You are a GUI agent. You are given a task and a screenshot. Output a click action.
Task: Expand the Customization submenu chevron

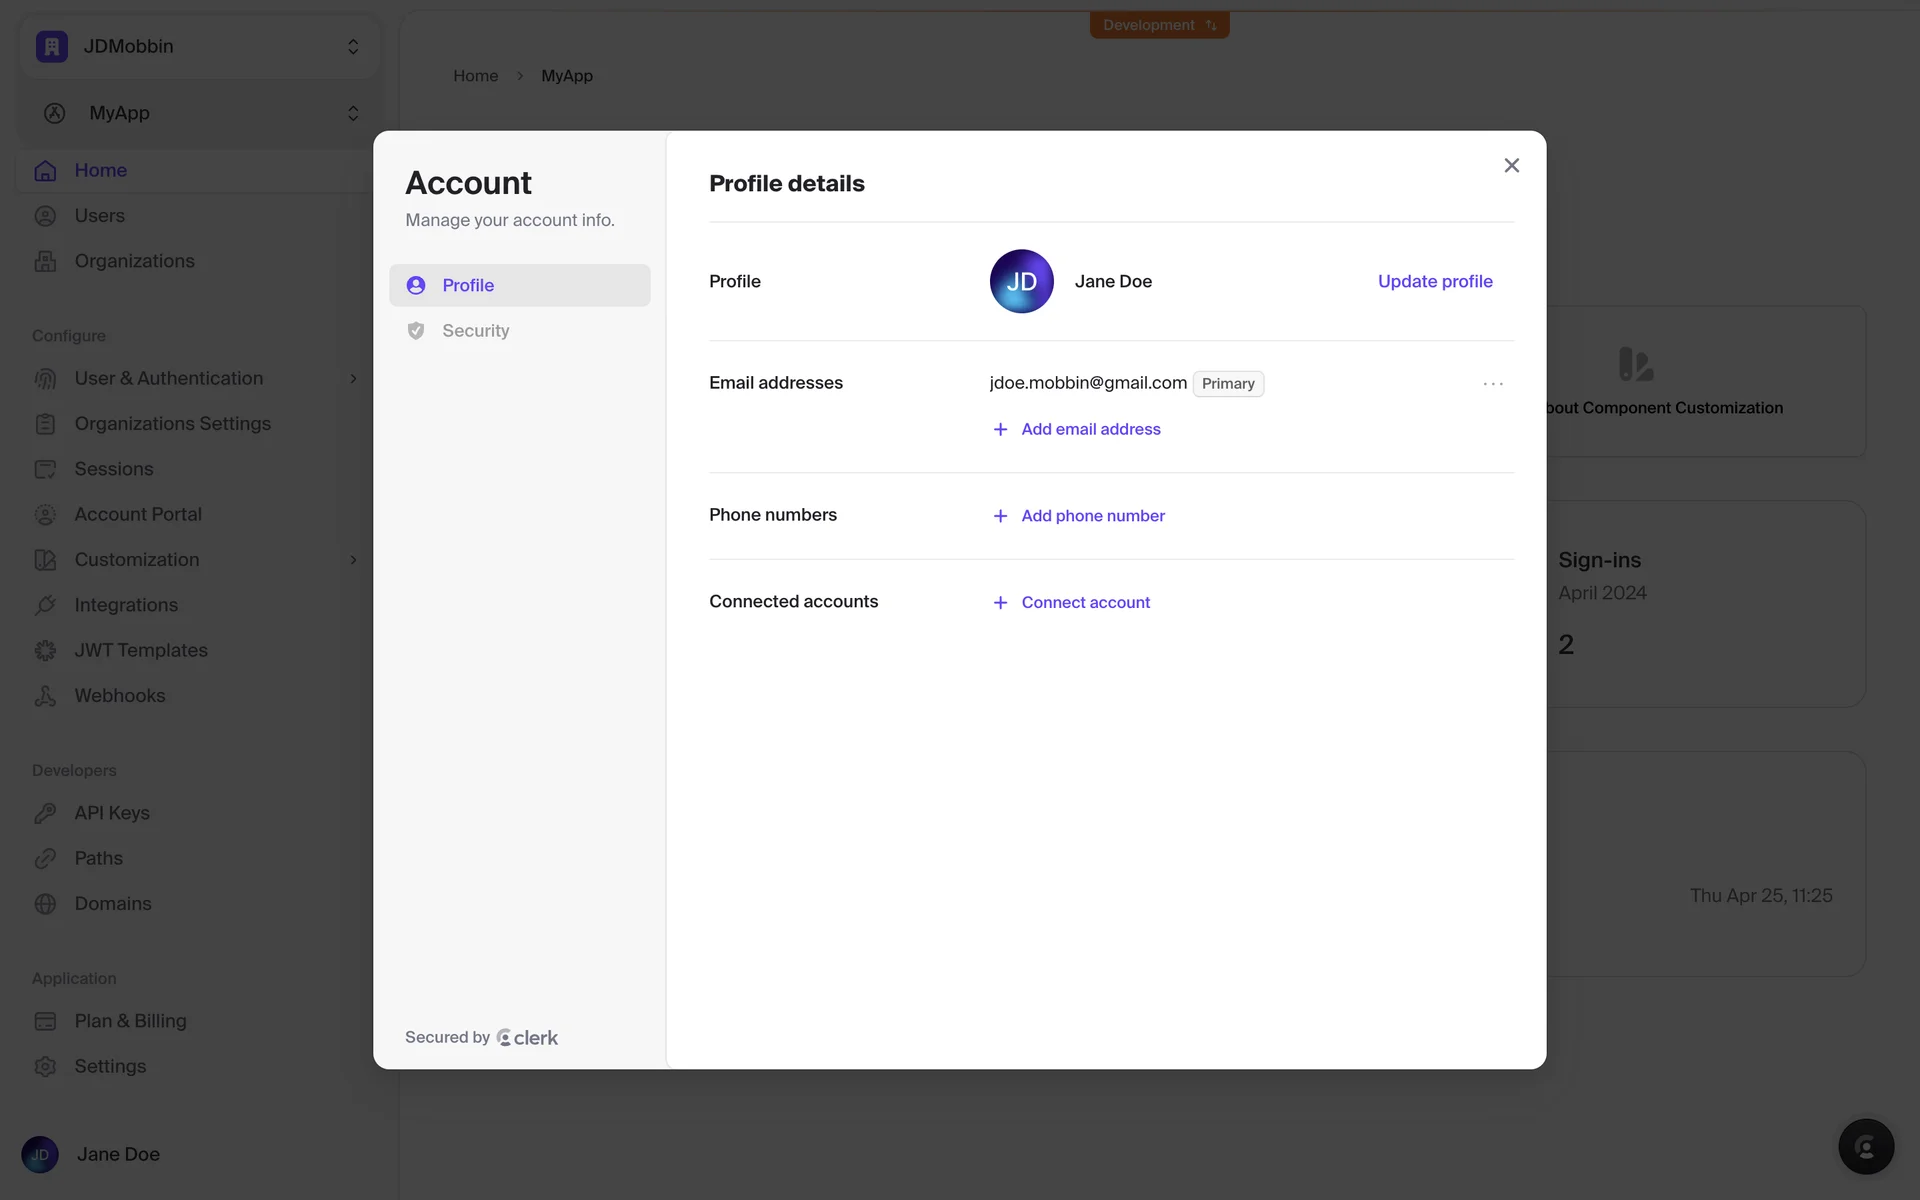click(353, 560)
